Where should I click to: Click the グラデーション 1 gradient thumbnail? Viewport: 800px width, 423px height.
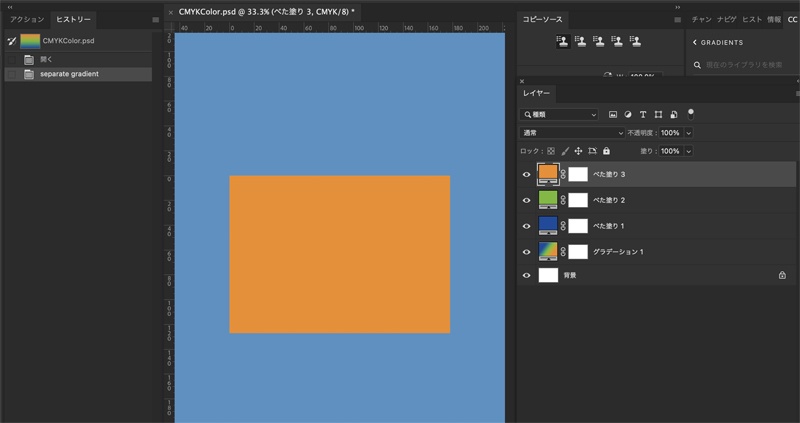click(x=548, y=252)
